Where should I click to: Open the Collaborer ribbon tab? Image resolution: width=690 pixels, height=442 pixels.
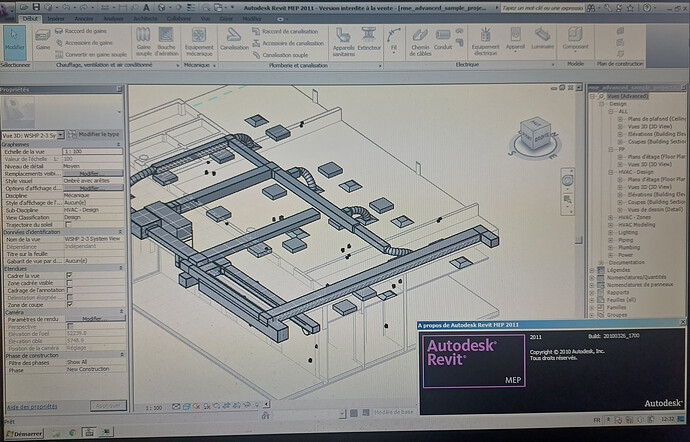click(x=179, y=19)
